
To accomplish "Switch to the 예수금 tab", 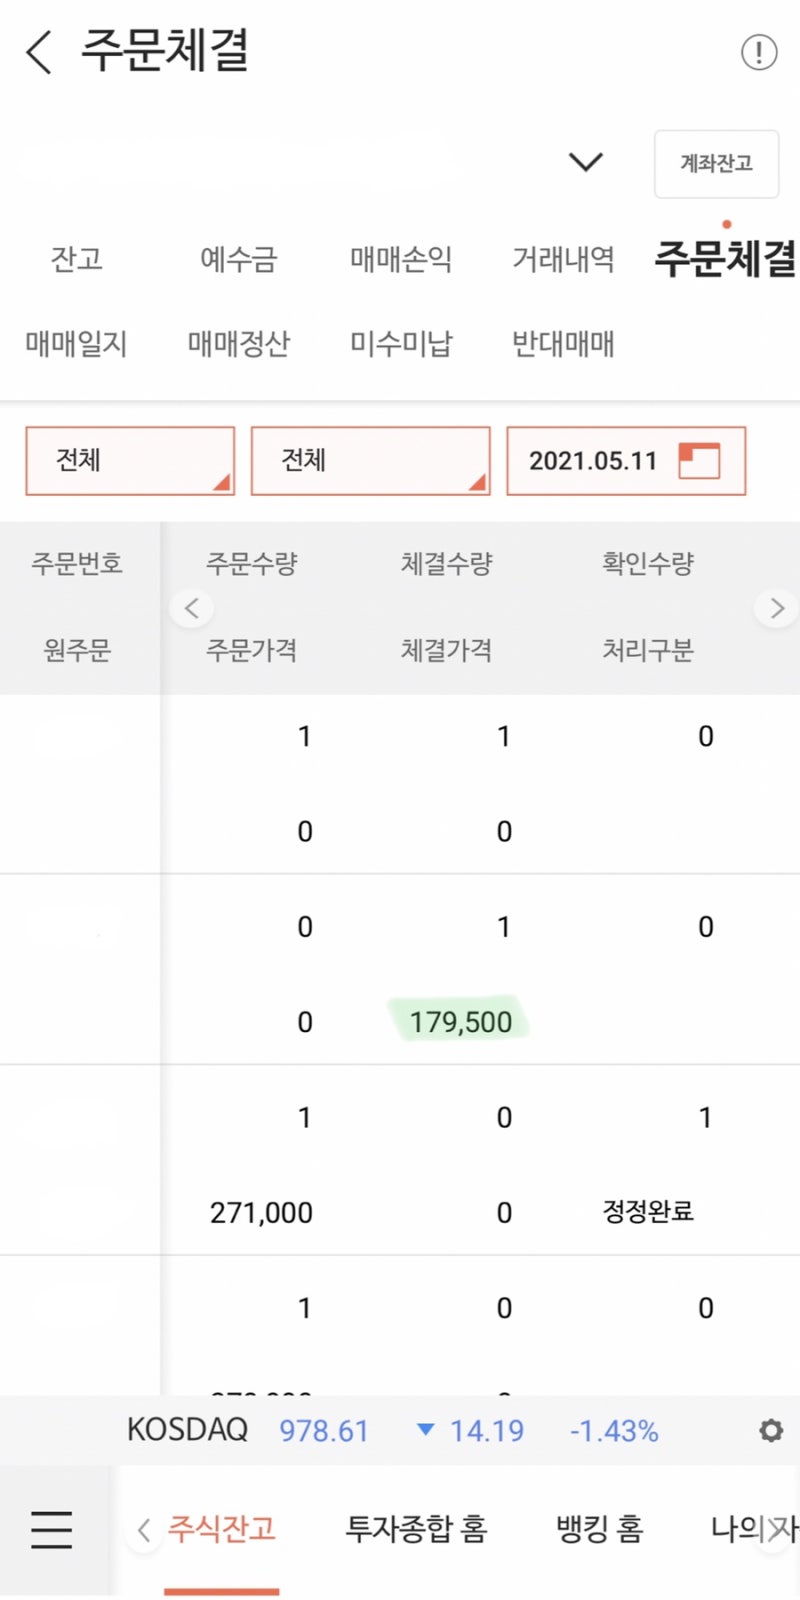I will 238,260.
